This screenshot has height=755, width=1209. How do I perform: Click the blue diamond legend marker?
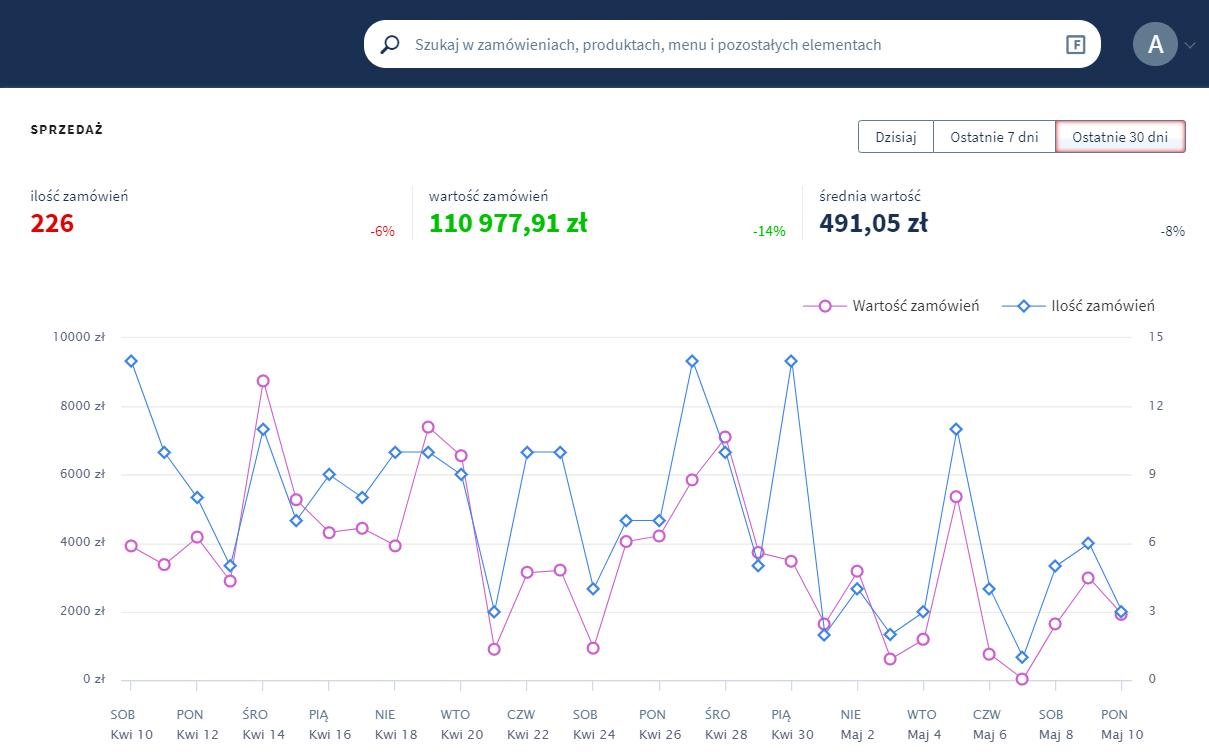(1024, 306)
